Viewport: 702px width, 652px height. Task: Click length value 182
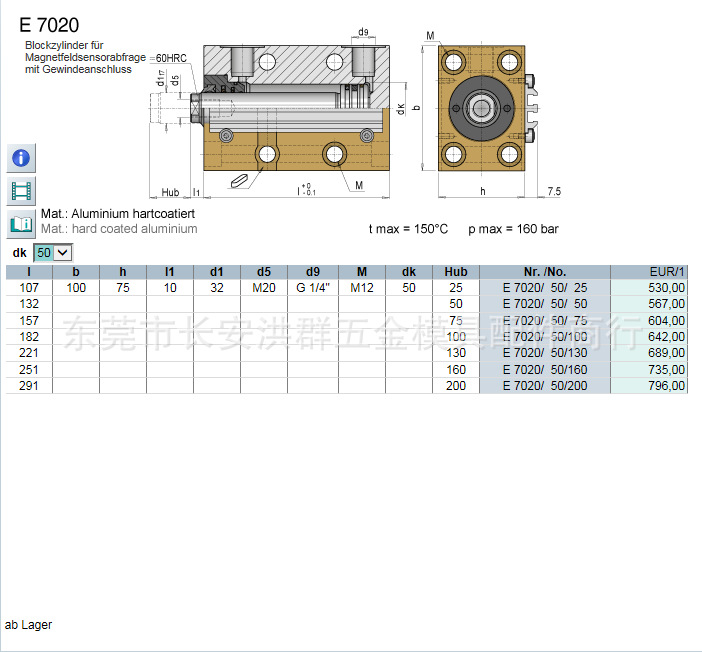tap(29, 337)
